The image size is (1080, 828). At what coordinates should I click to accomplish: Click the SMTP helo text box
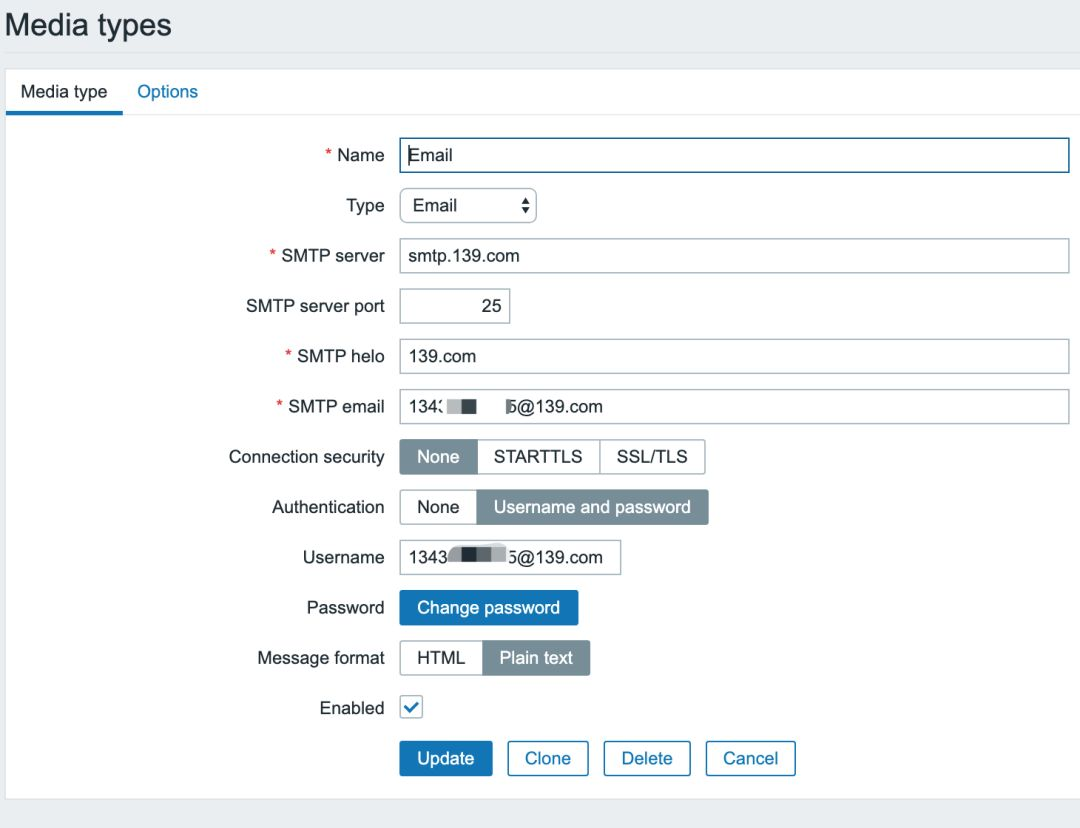734,356
